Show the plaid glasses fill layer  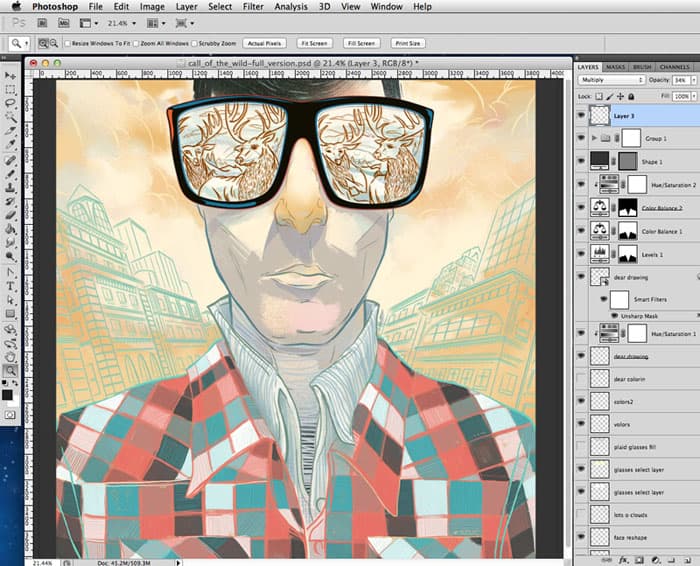(x=581, y=446)
